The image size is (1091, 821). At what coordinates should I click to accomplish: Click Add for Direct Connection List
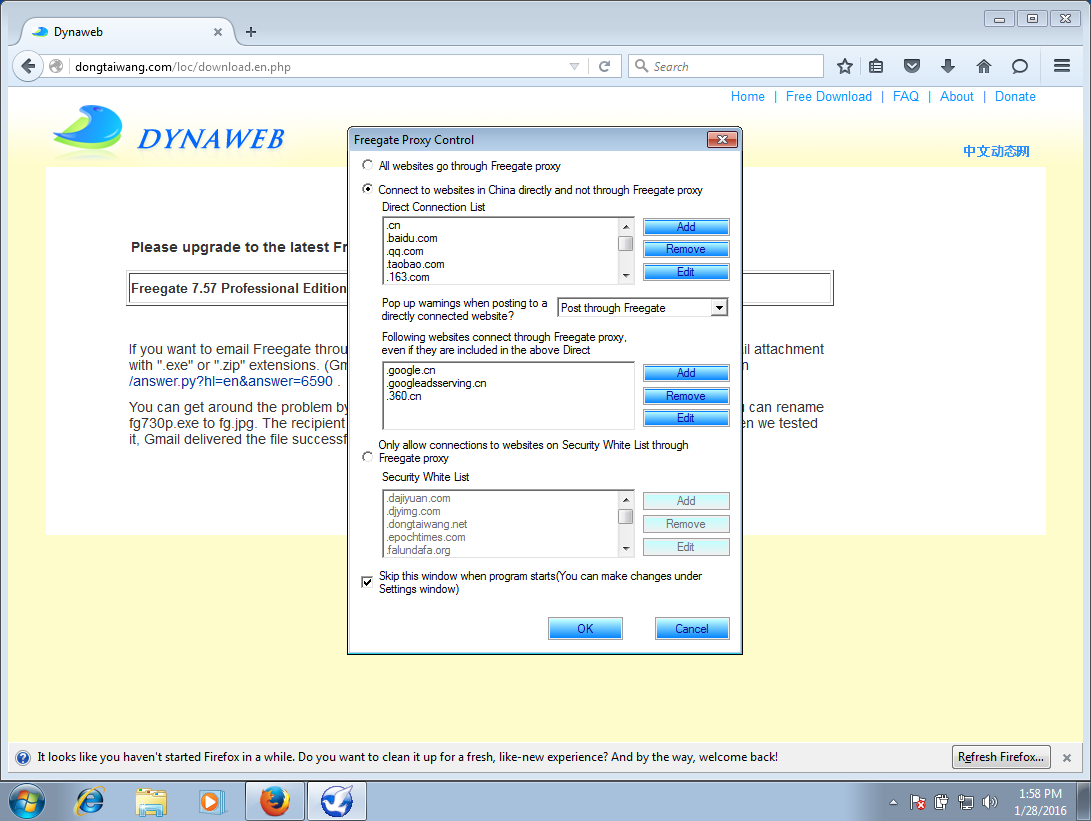click(x=686, y=227)
